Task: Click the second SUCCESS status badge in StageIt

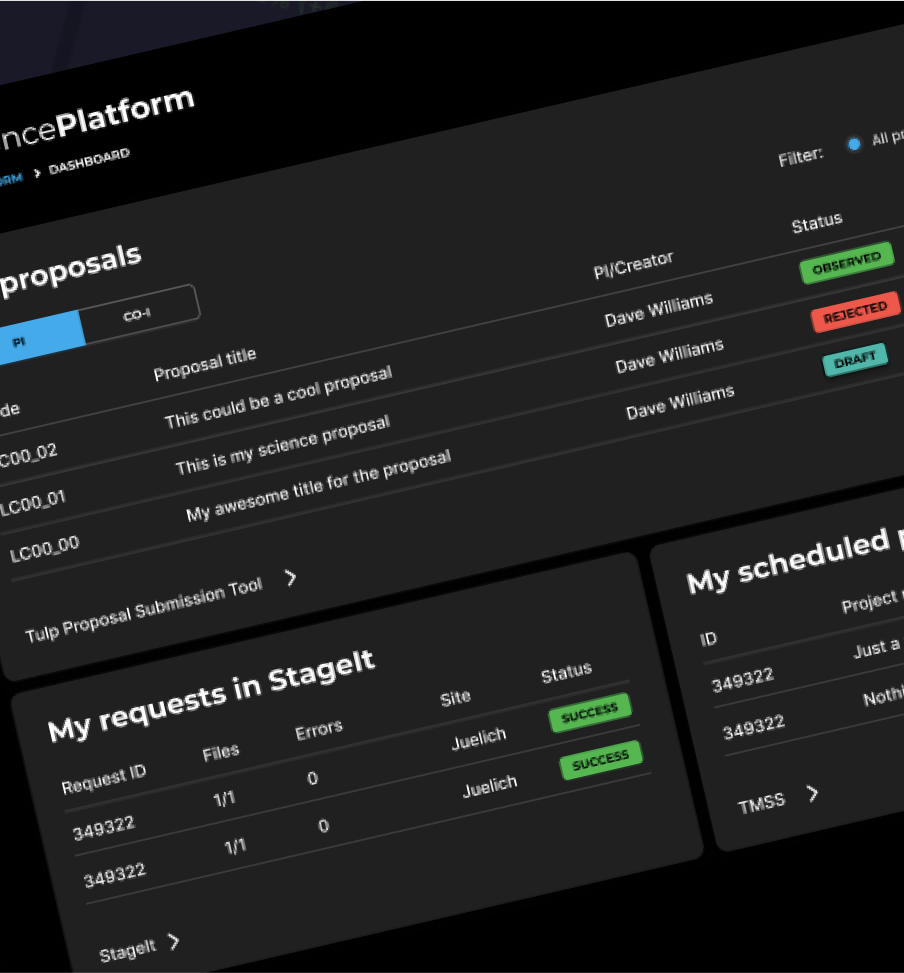Action: 599,762
